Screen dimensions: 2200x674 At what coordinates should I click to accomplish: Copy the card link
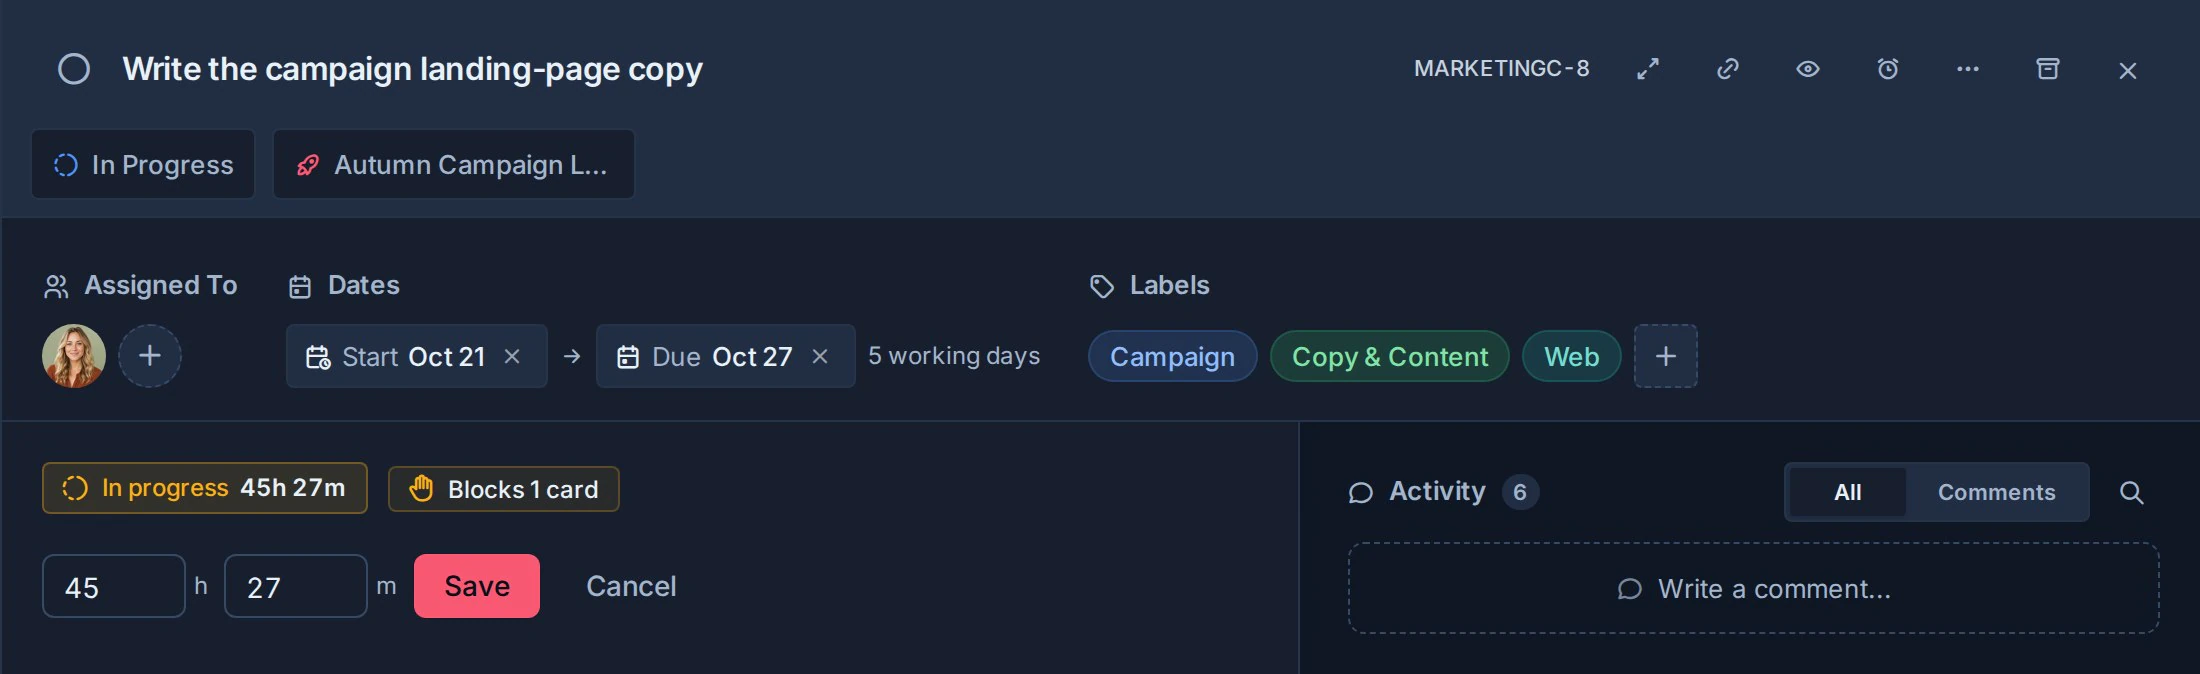[x=1728, y=69]
